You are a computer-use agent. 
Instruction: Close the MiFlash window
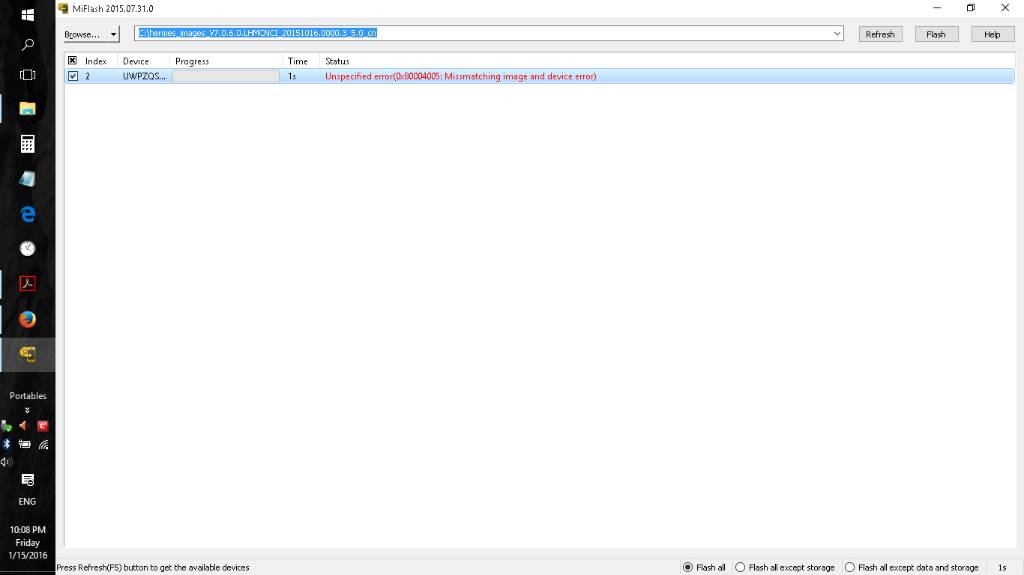pos(1005,8)
